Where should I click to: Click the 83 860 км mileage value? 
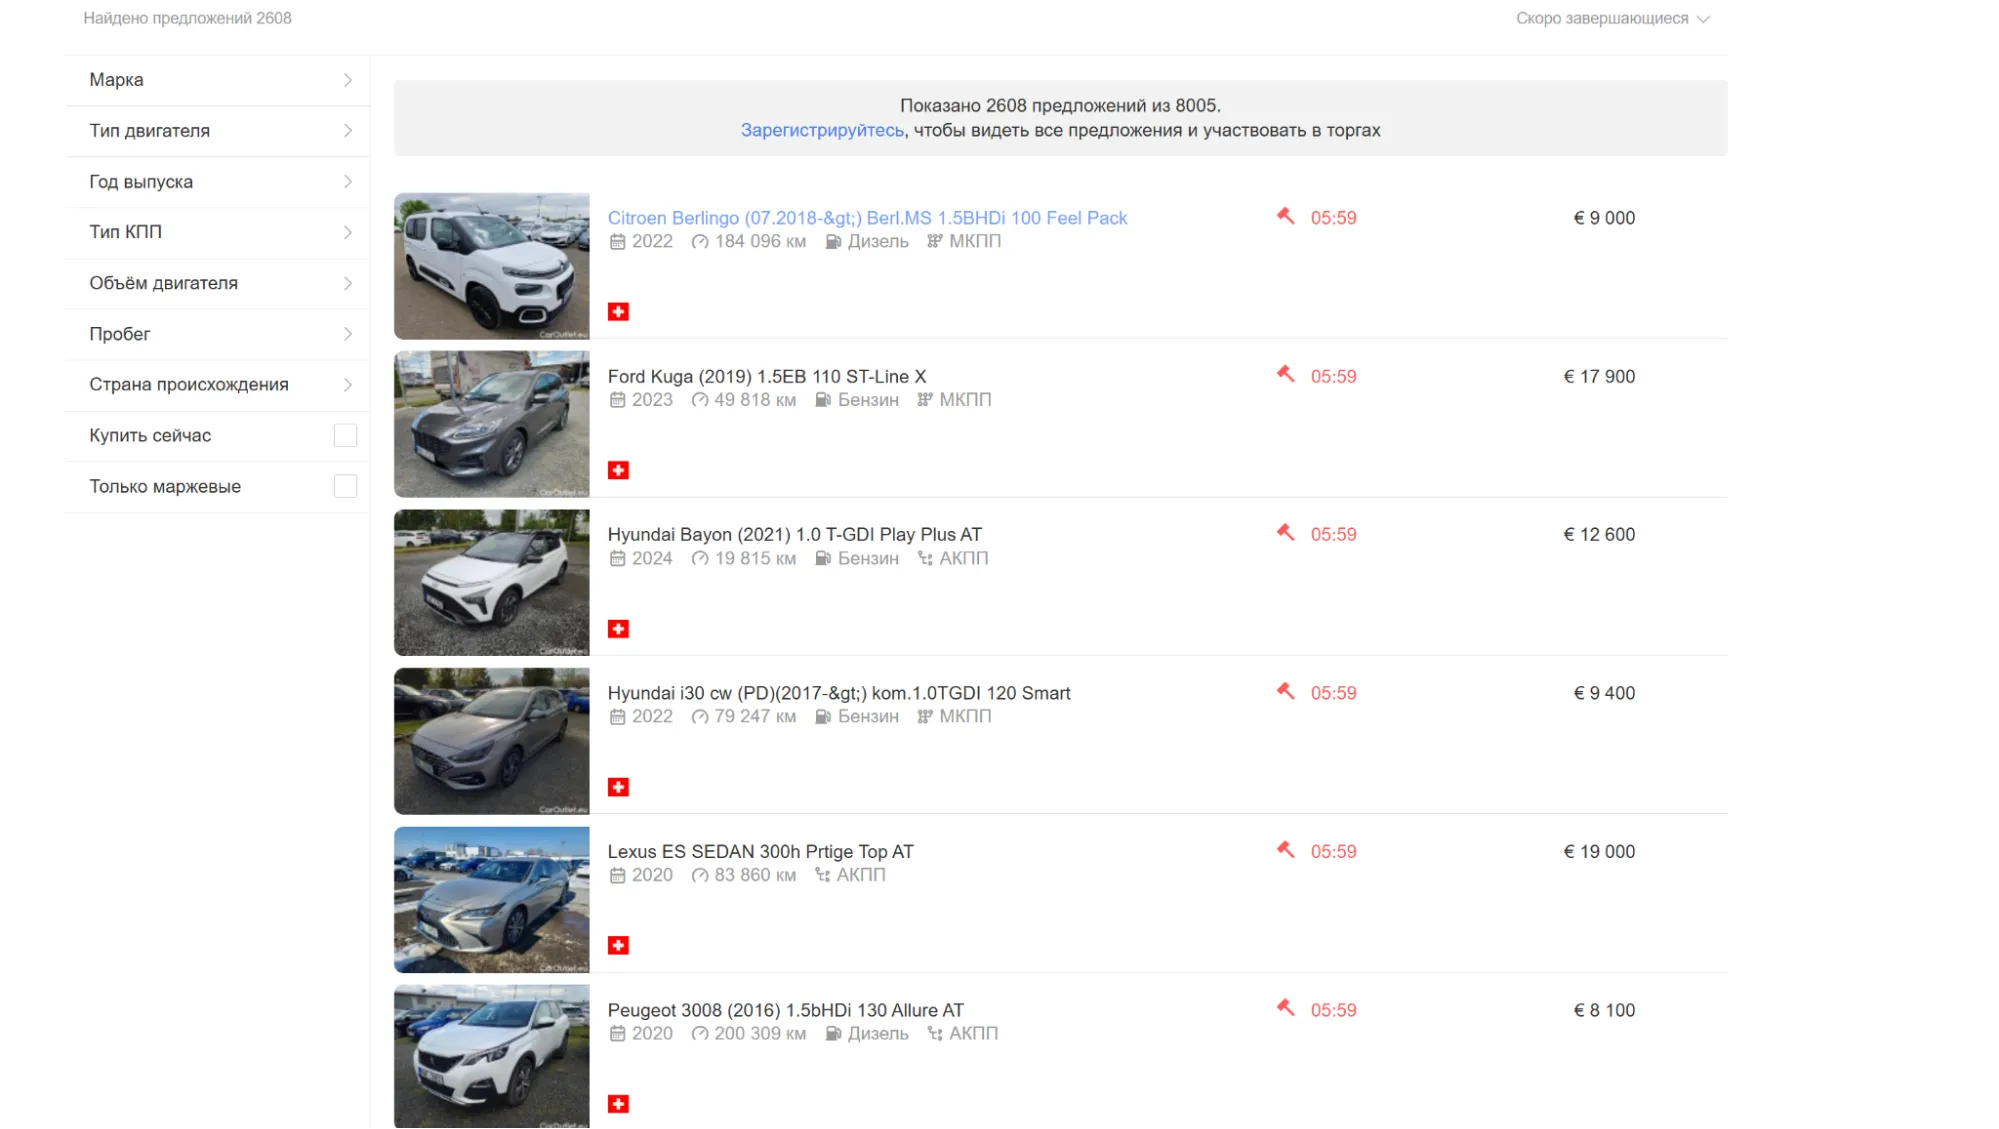755,875
